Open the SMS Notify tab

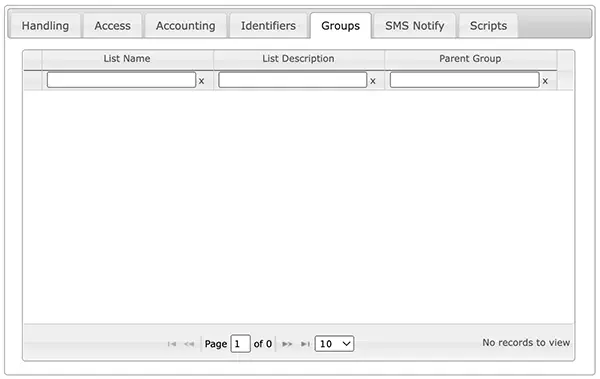(x=414, y=26)
